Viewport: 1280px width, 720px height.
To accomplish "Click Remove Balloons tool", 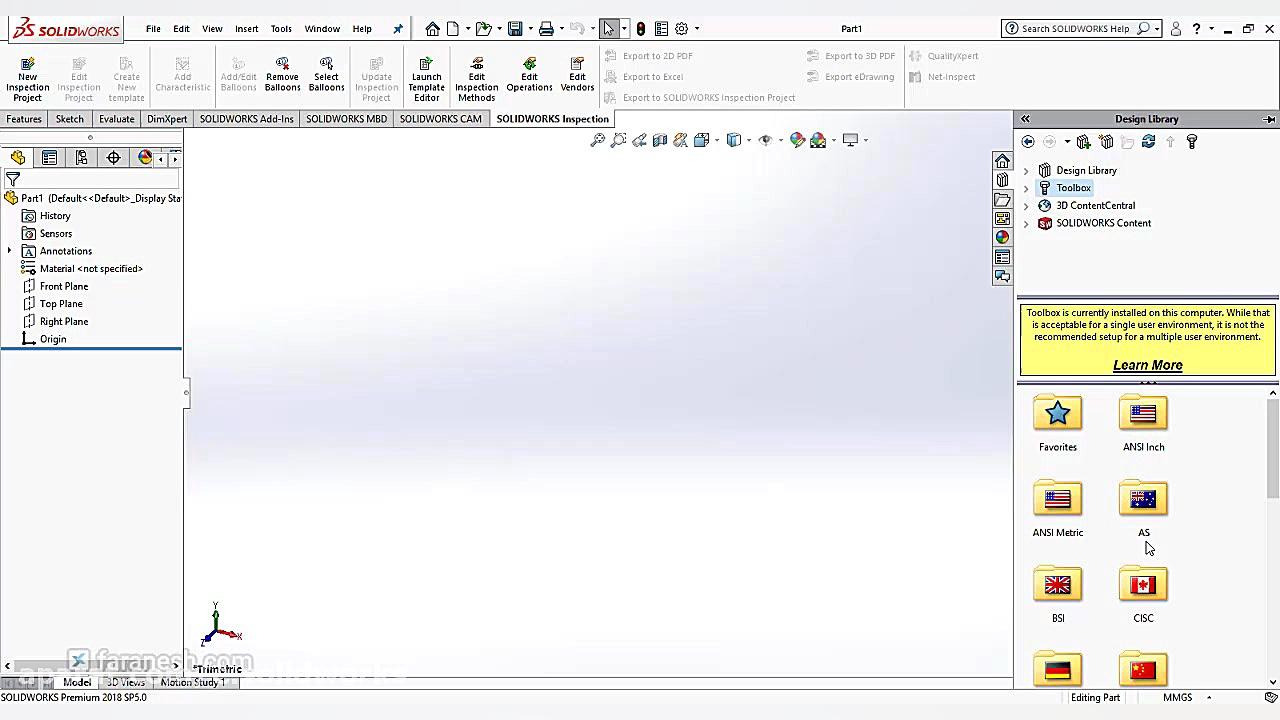I will pos(282,74).
